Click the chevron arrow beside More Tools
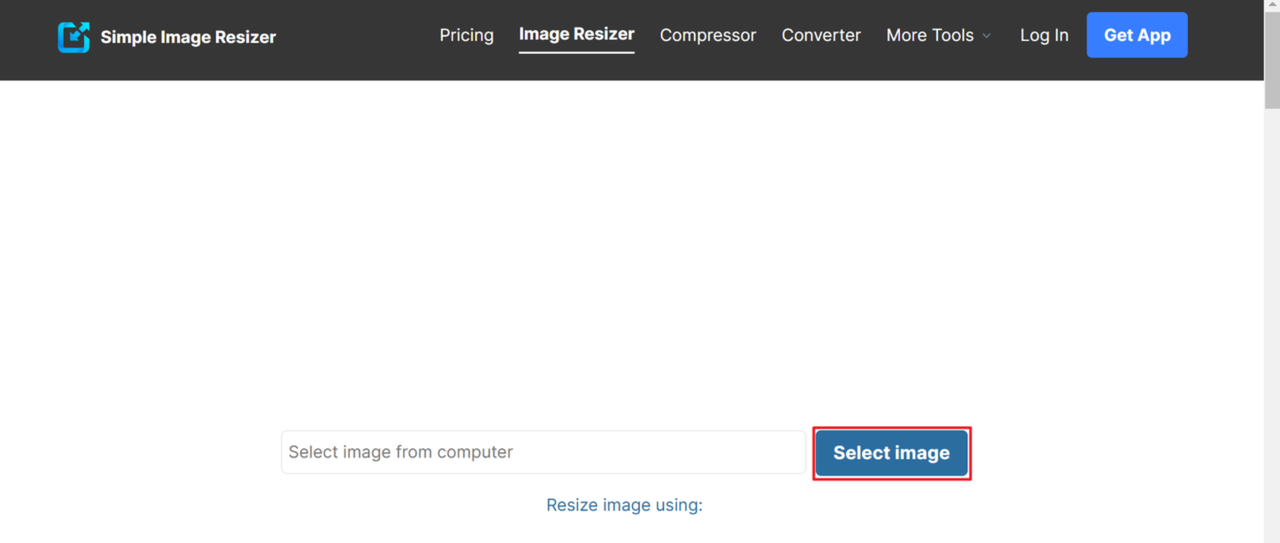The image size is (1280, 543). pyautogui.click(x=987, y=36)
